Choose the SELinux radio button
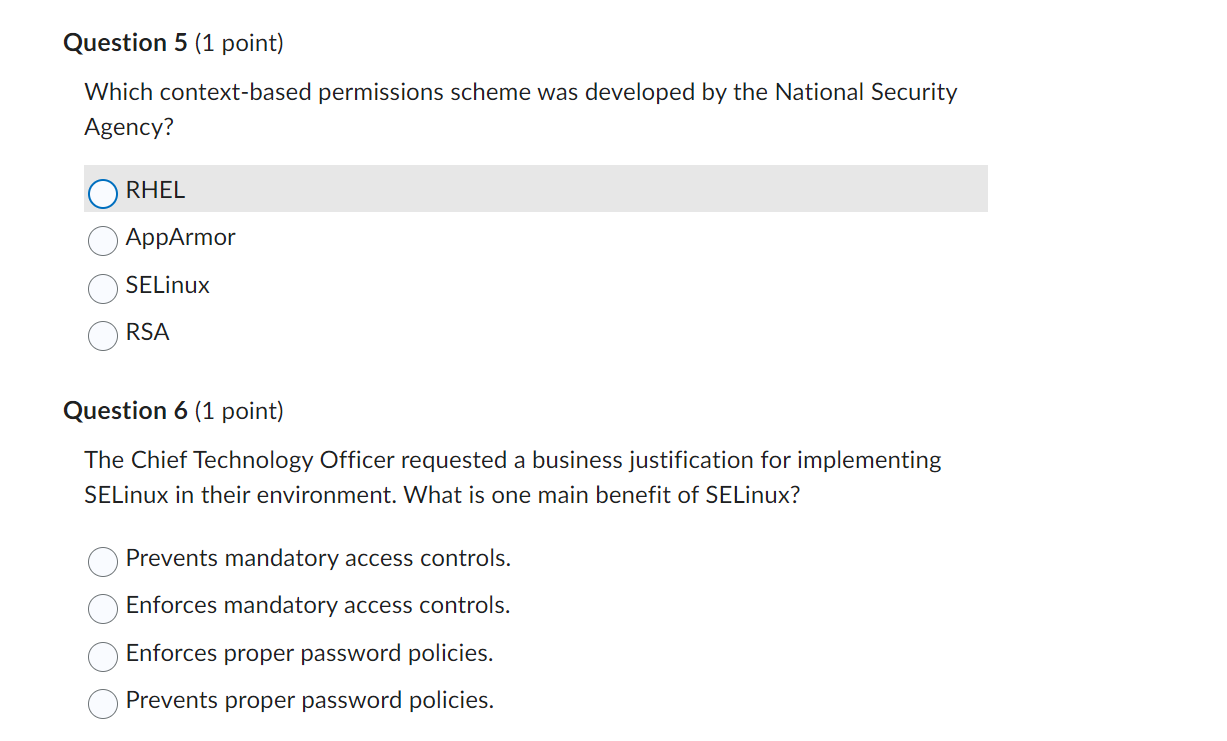Image resolution: width=1227 pixels, height=741 pixels. (x=103, y=288)
